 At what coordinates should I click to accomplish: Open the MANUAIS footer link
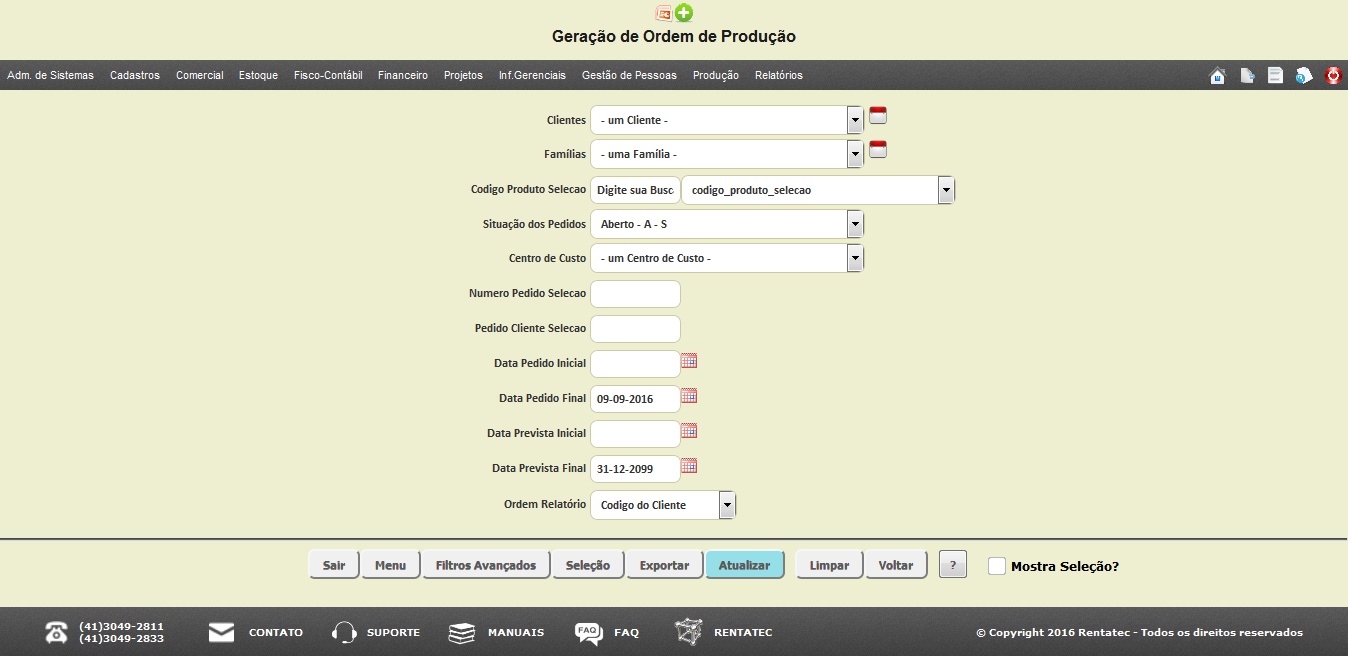coord(516,632)
